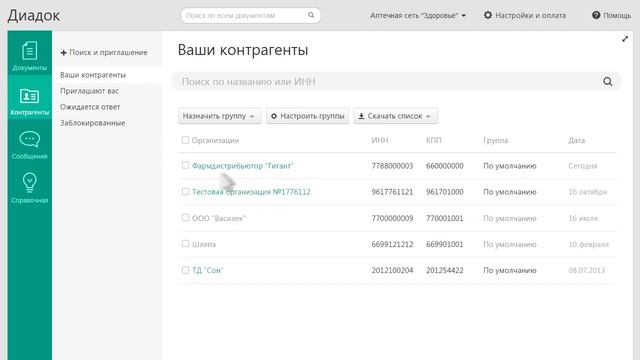Click По умолчанию in the Шляпа row
This screenshot has width=640, height=360.
pos(510,244)
